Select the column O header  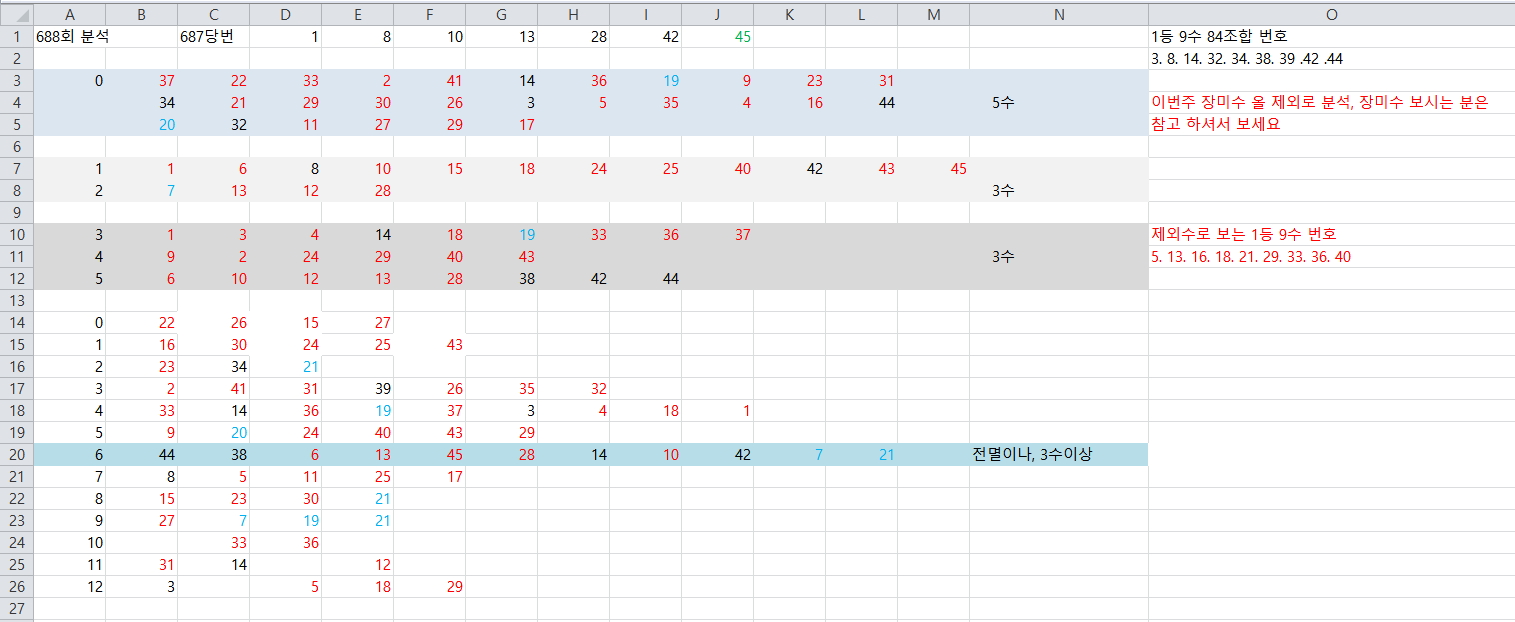click(x=1330, y=14)
